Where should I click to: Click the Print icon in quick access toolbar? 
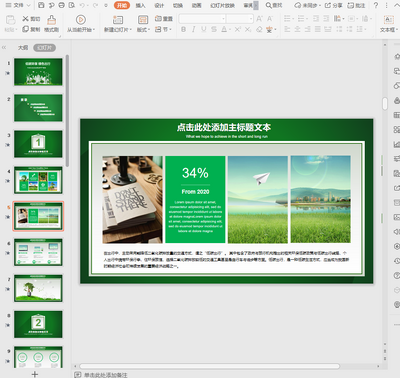(61, 5)
